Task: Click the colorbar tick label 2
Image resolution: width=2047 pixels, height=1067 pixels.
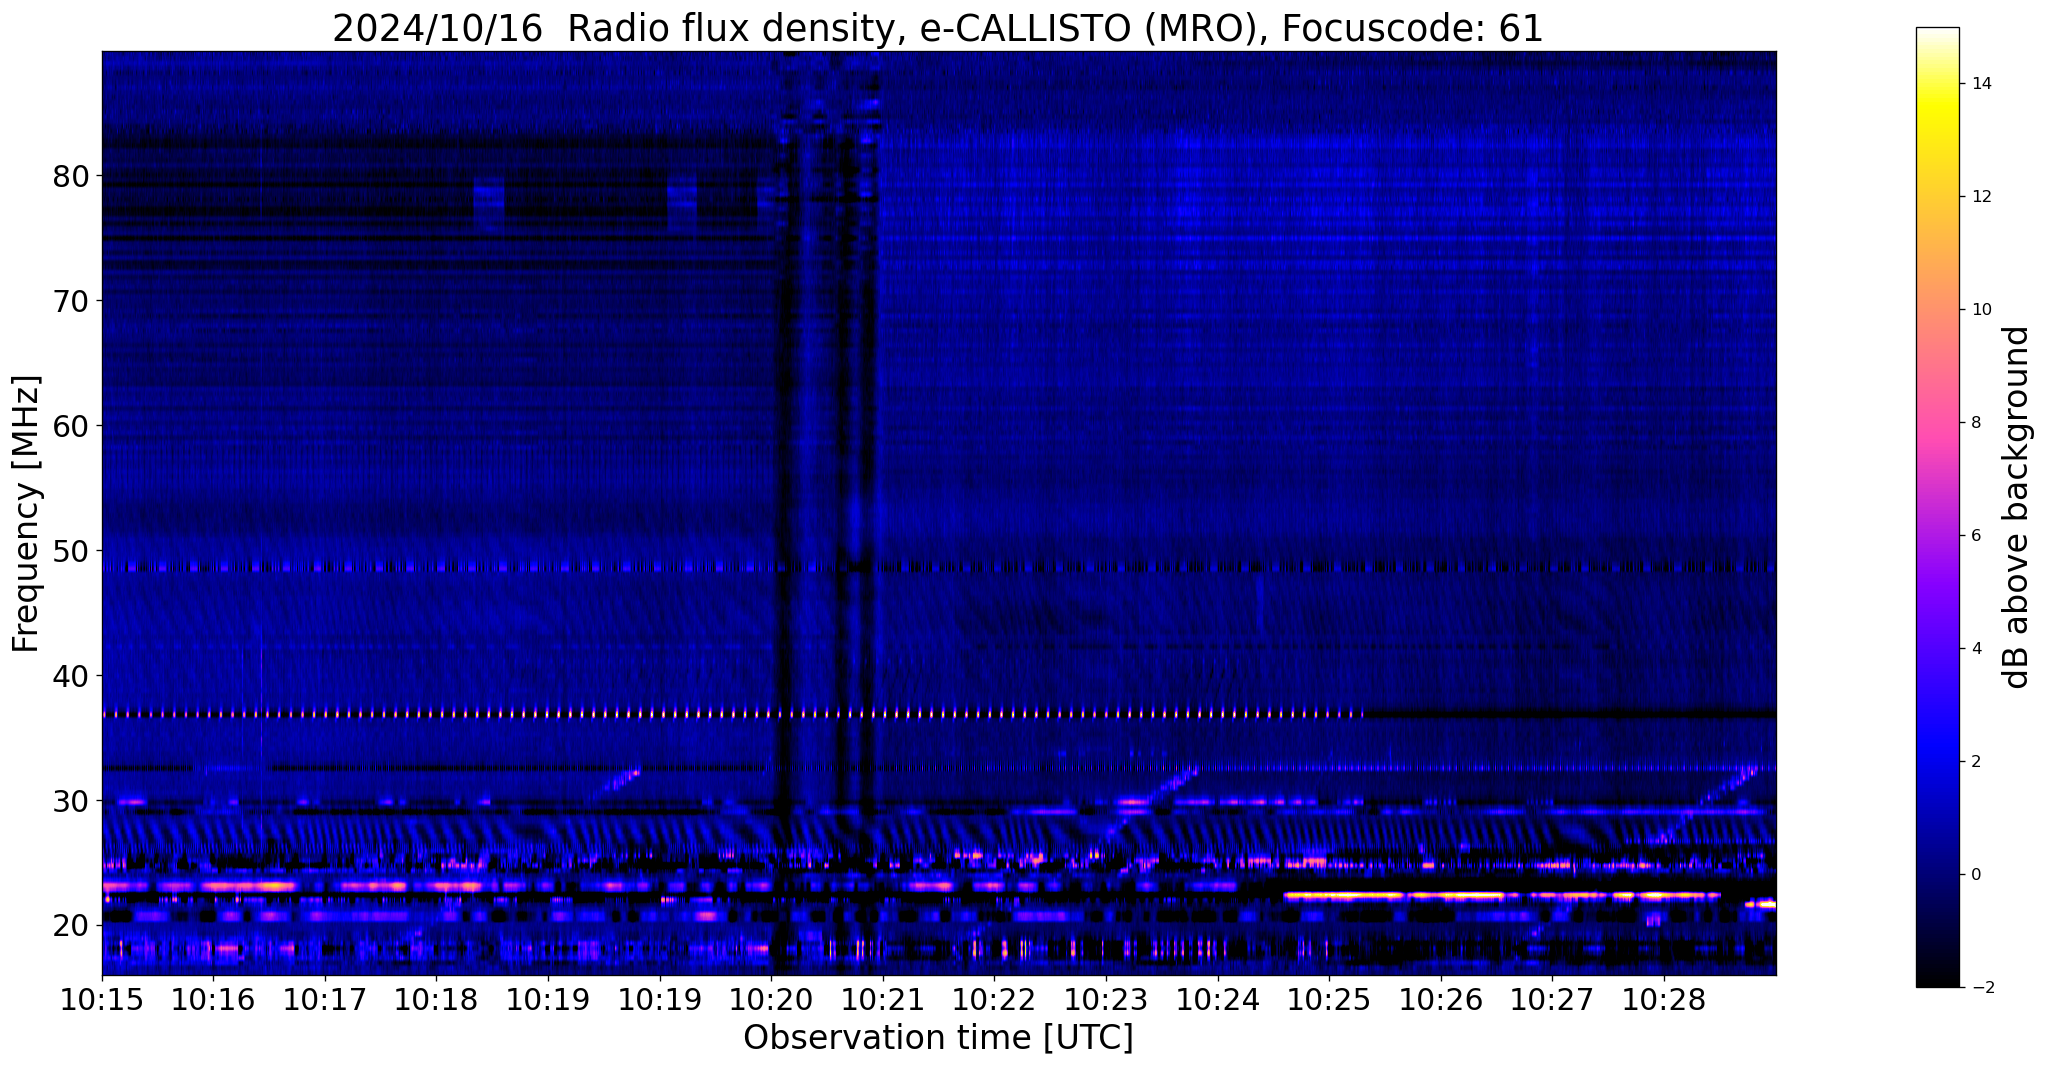Action: 1975,762
